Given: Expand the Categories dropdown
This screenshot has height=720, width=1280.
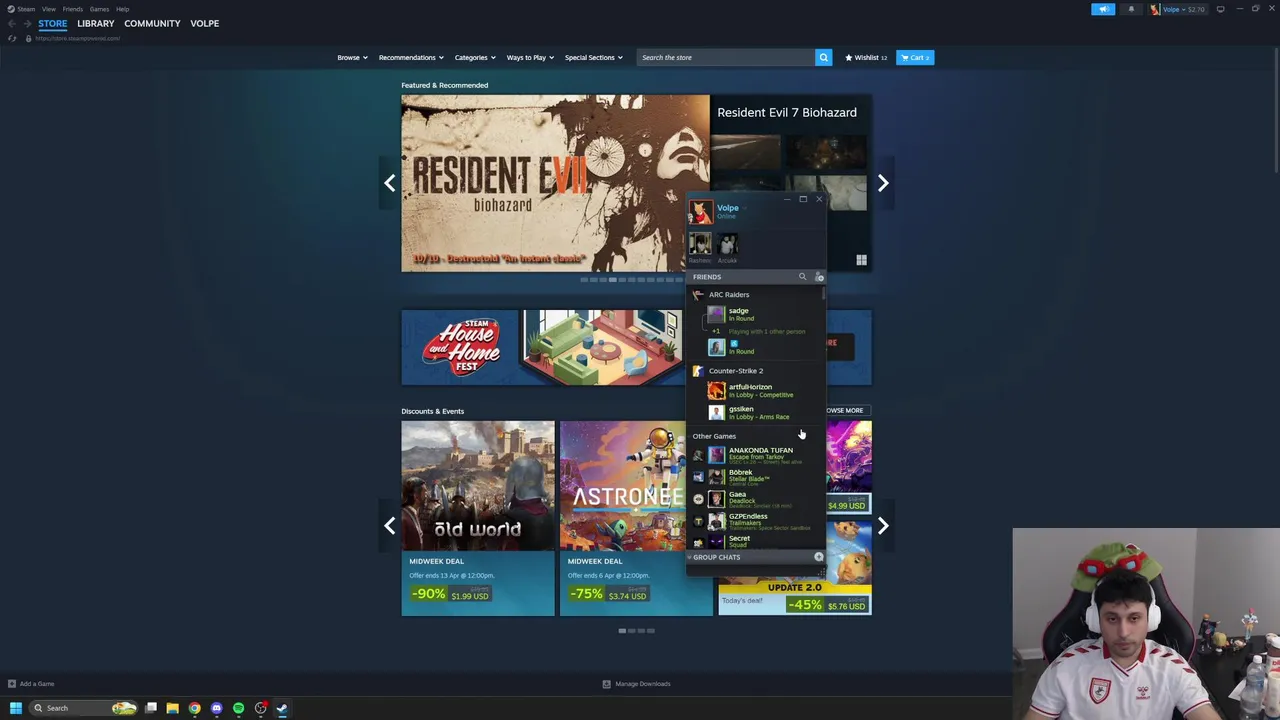Looking at the screenshot, I should (475, 57).
